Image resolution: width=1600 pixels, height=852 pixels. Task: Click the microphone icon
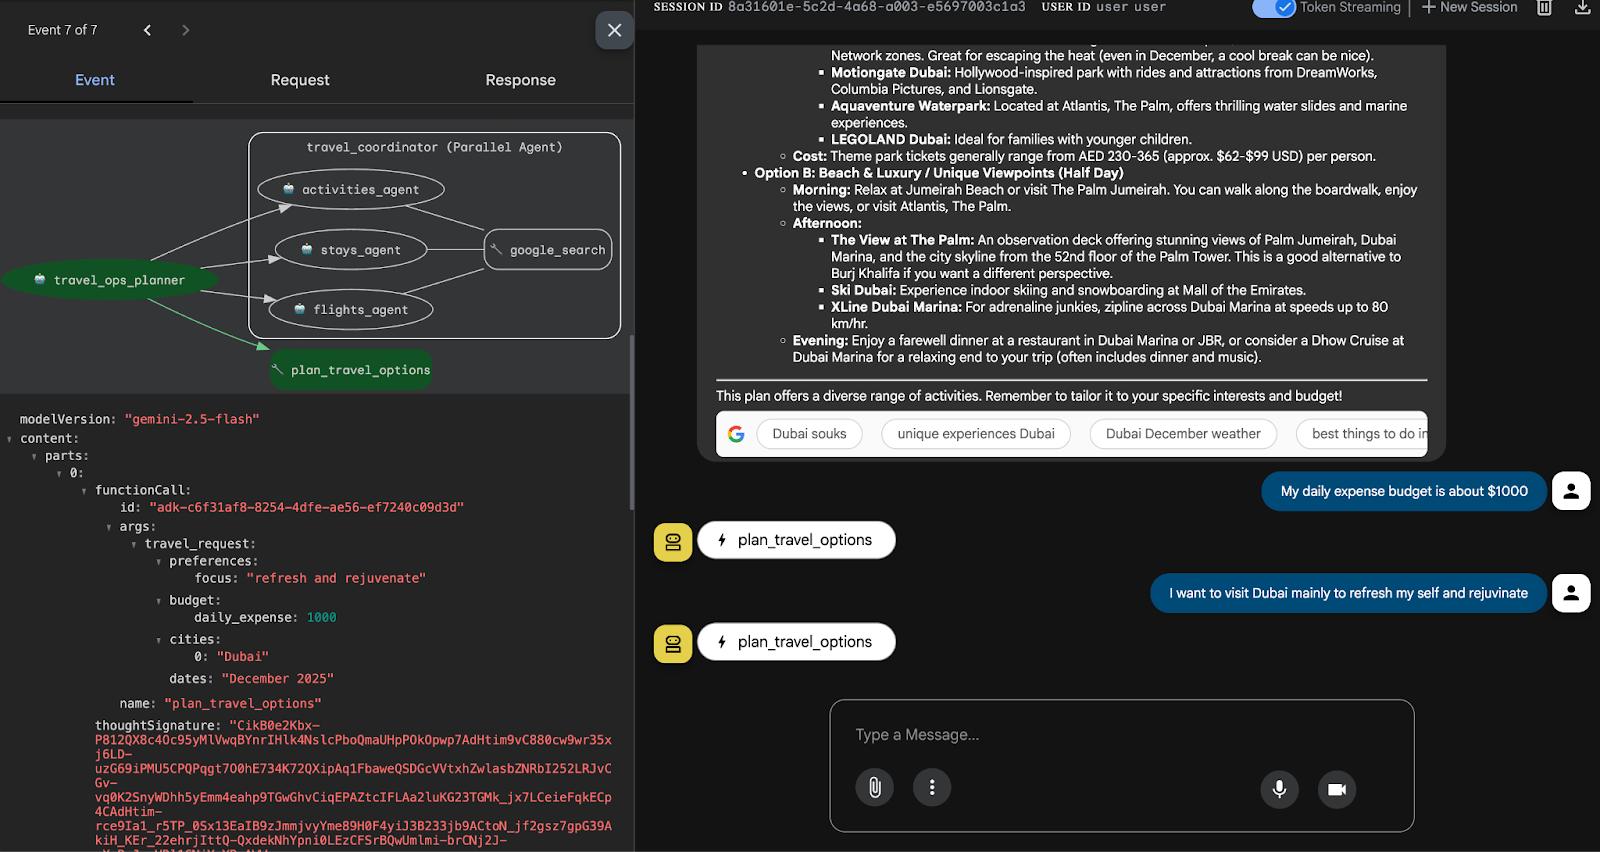coord(1278,789)
